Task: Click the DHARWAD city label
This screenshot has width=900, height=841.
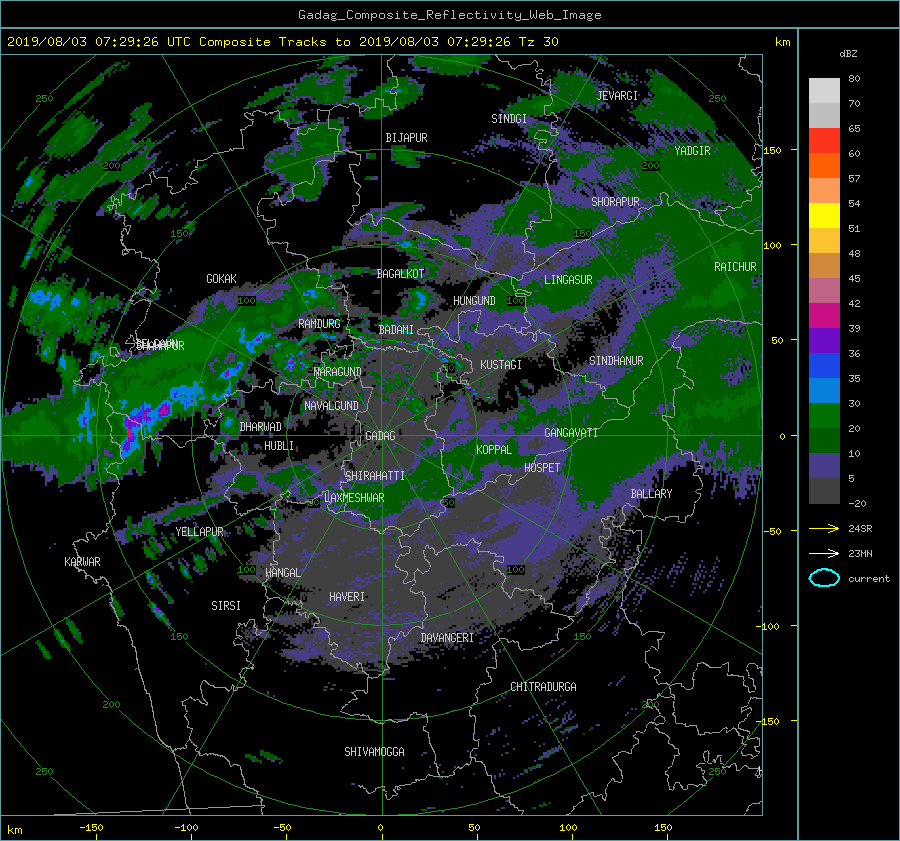Action: pos(261,427)
